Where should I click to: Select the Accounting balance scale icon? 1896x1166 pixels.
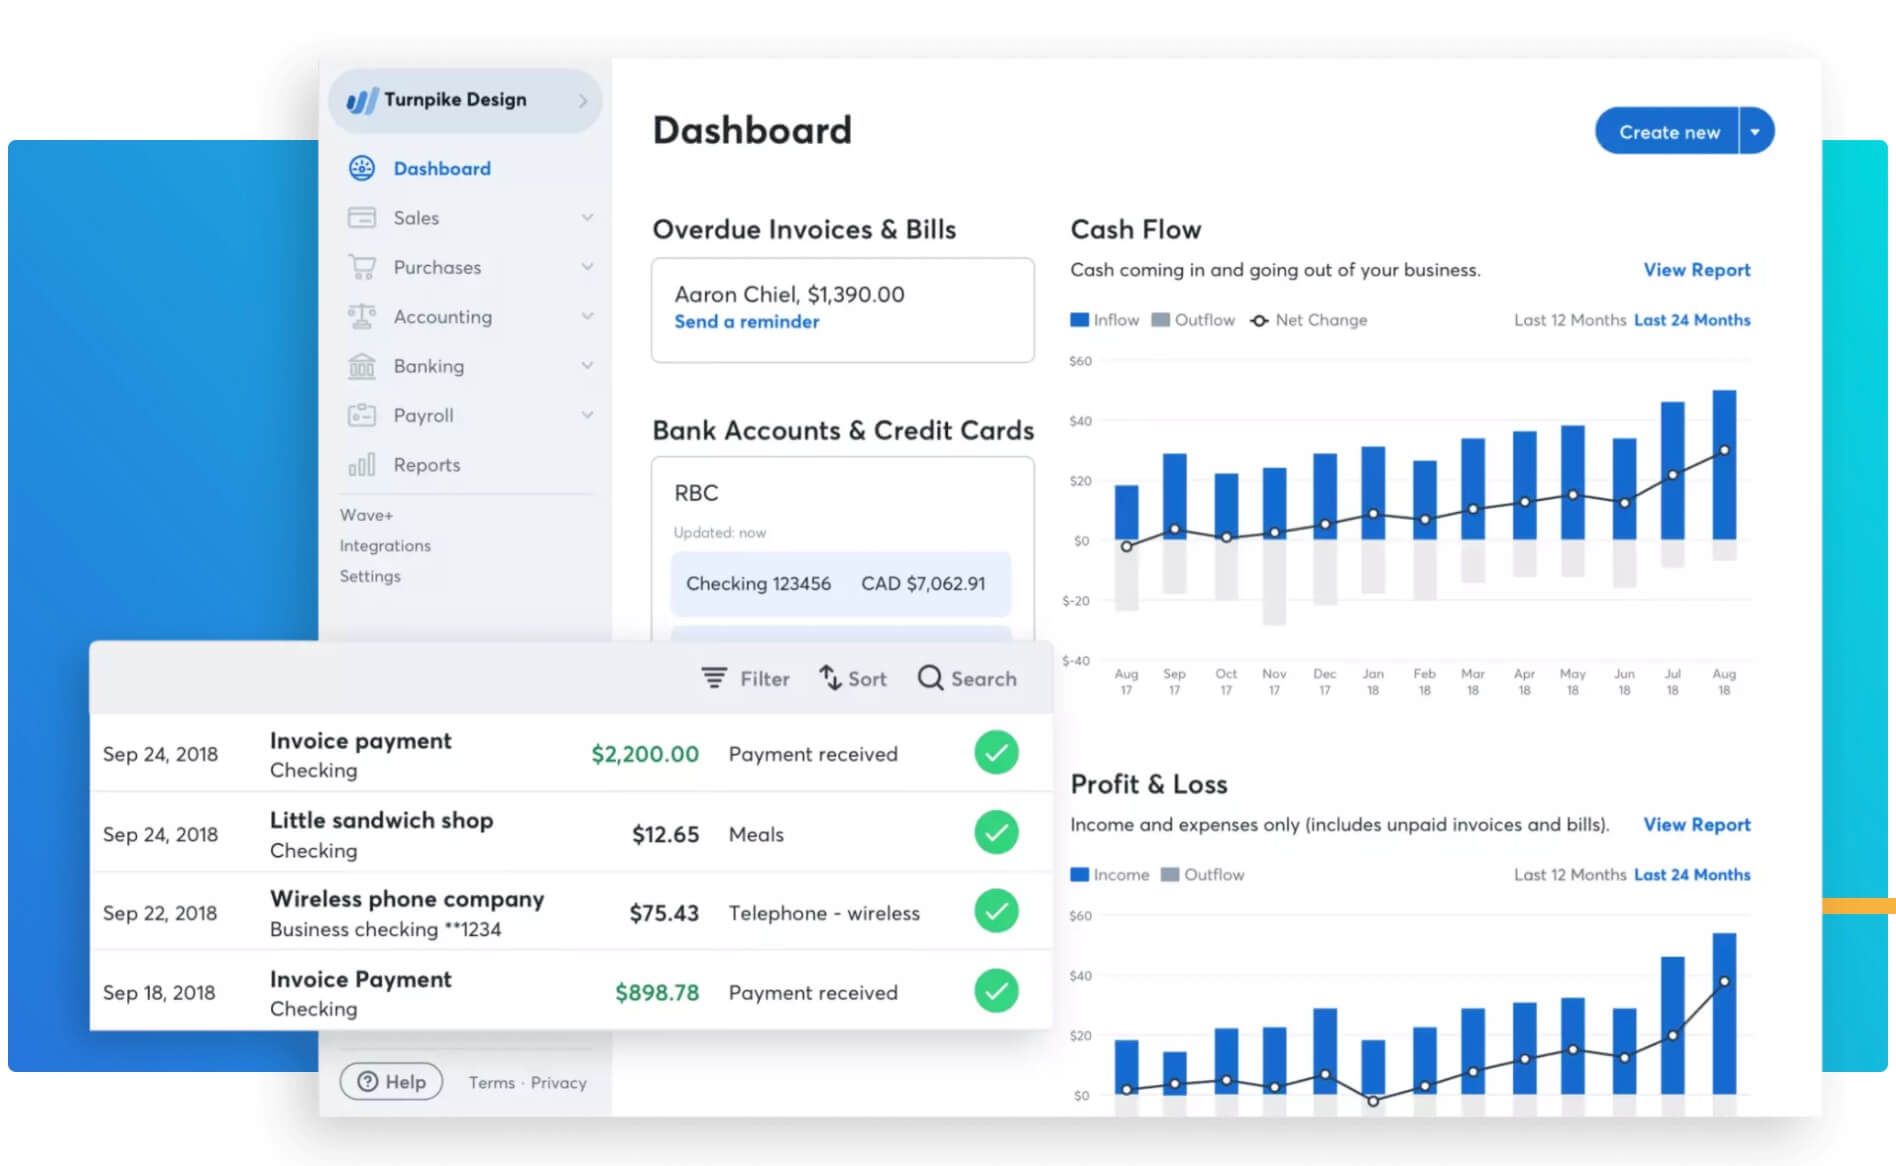tap(361, 316)
